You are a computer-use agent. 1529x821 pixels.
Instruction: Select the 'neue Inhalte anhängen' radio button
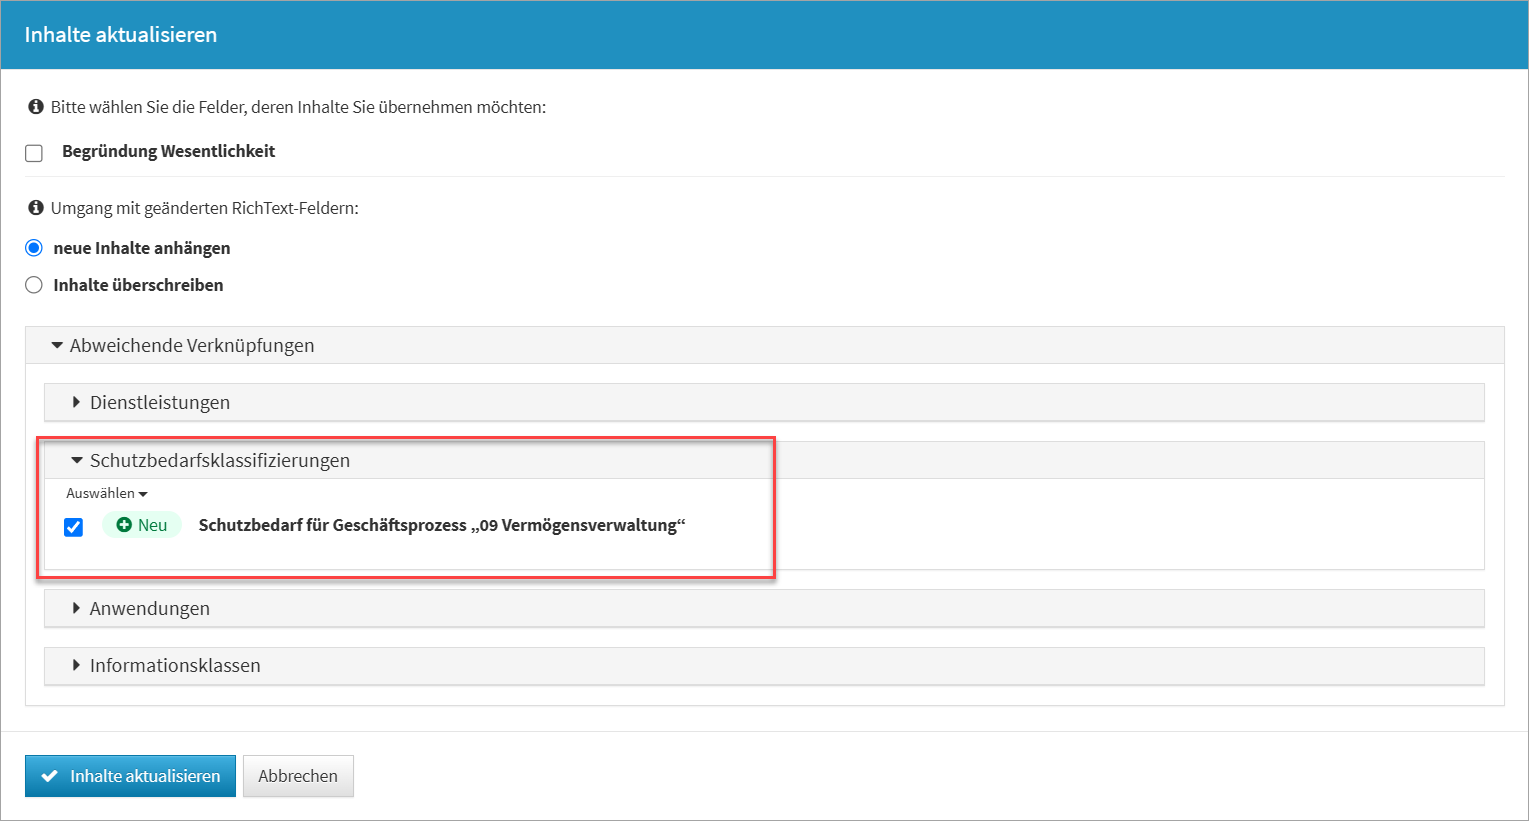(34, 248)
